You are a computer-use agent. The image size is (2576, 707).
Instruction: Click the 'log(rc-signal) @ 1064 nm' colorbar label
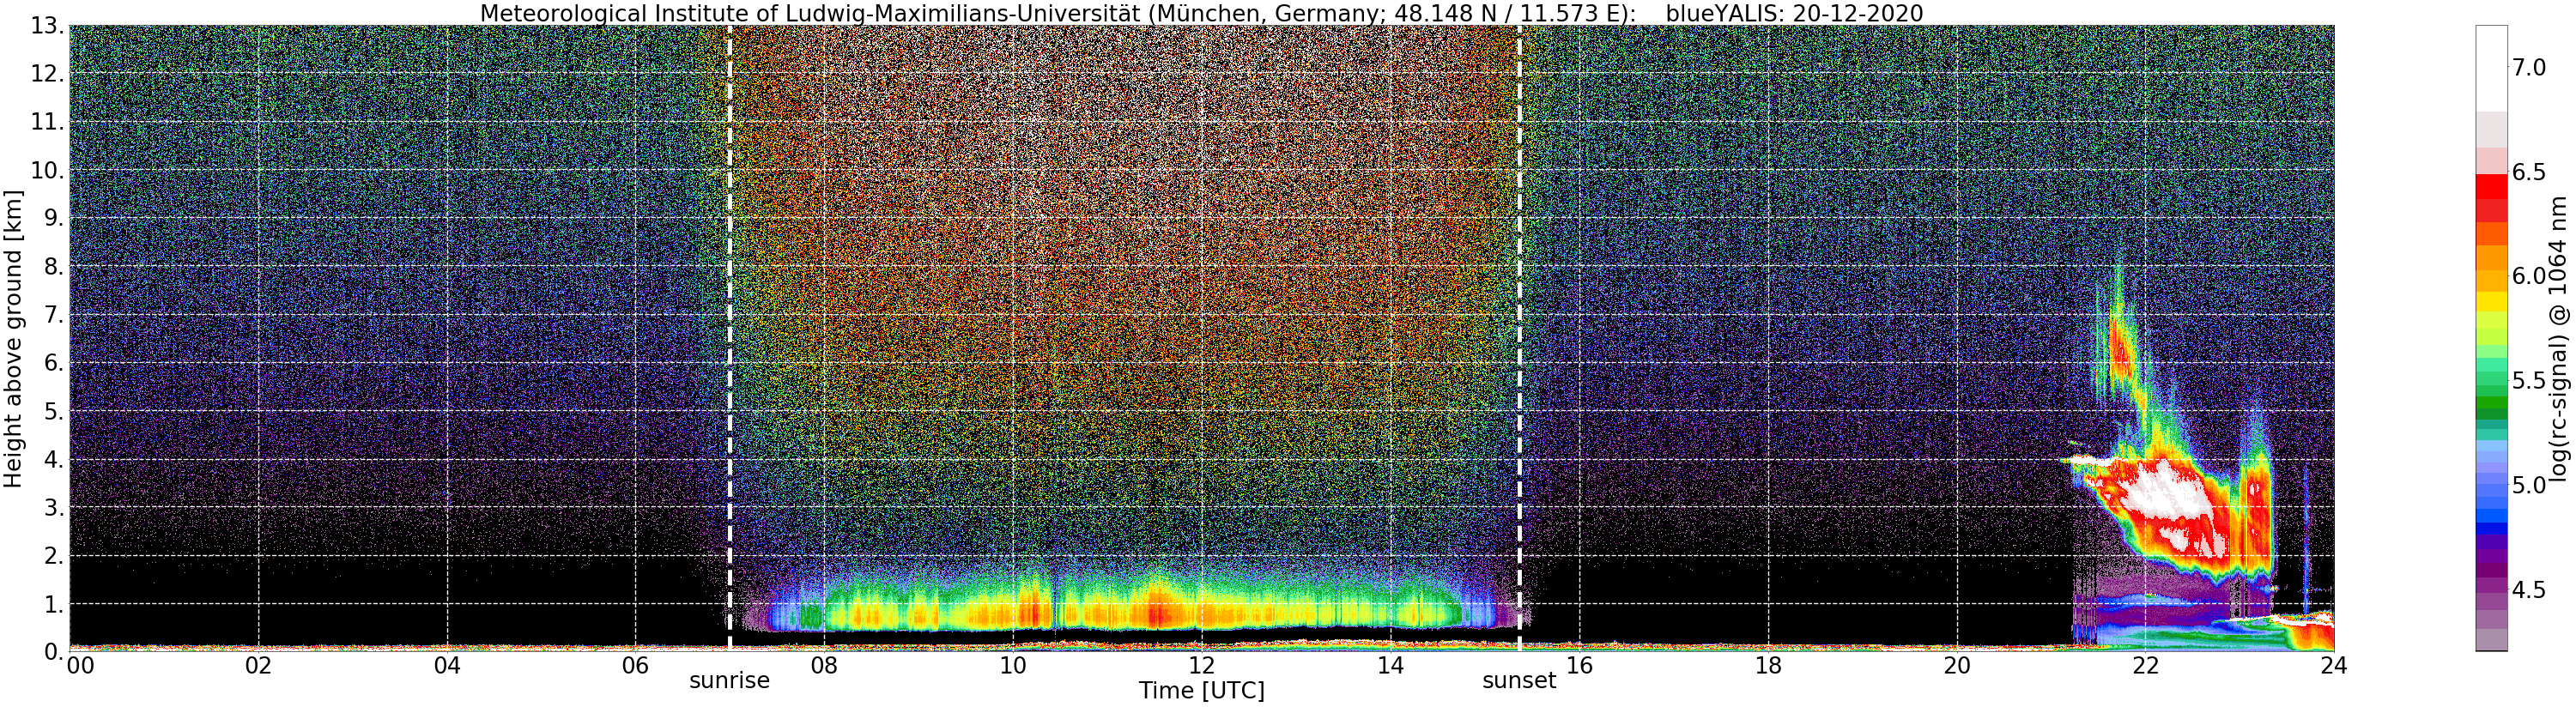coord(2559,338)
